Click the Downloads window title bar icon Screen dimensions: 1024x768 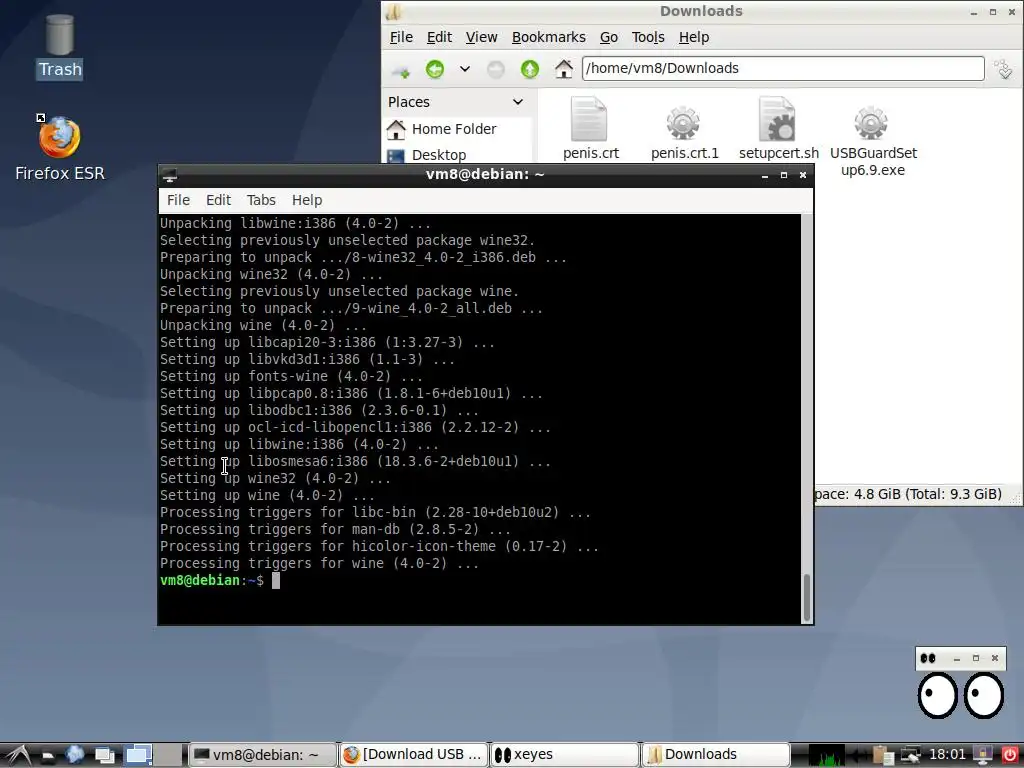click(394, 11)
